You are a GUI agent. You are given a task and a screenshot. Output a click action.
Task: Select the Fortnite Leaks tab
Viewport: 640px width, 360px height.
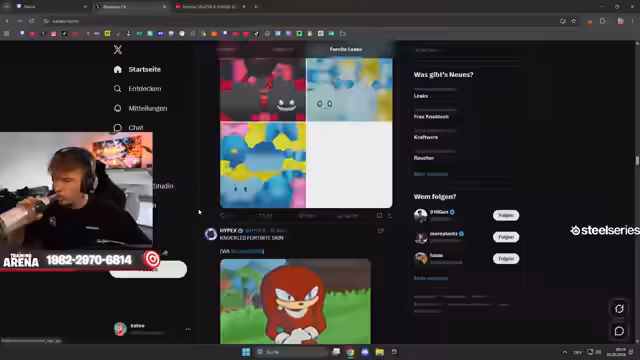pos(346,49)
